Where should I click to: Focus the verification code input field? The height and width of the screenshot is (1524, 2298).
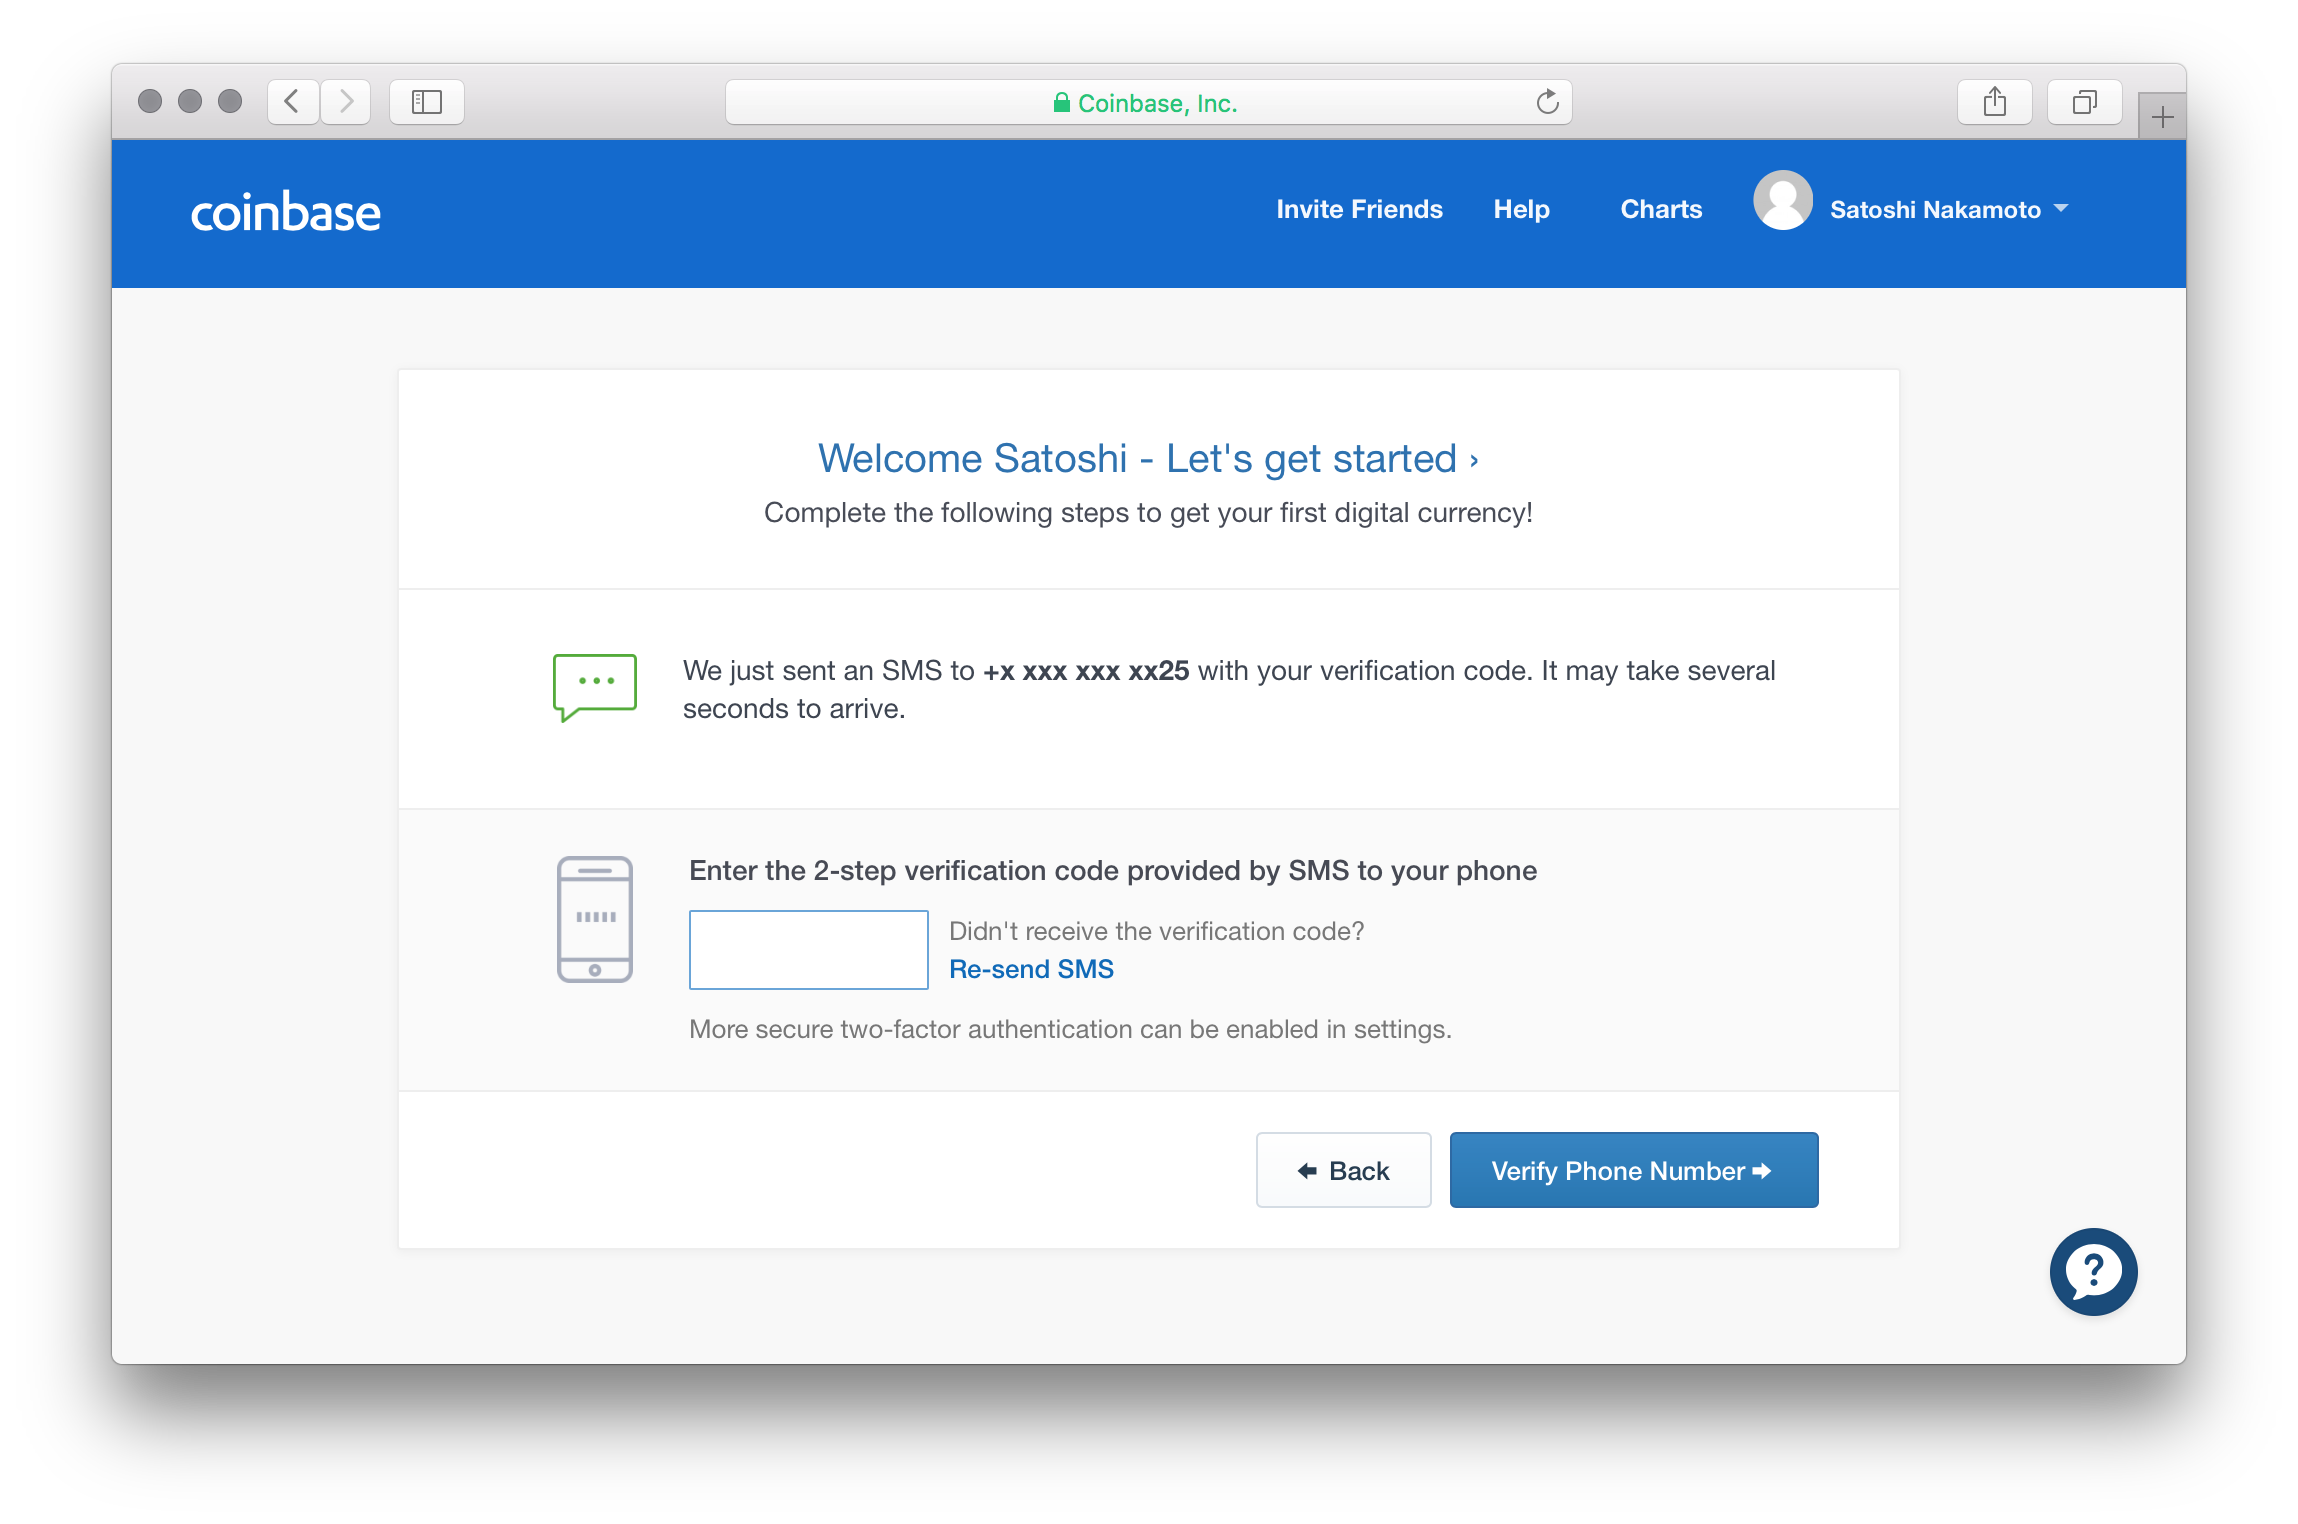click(x=809, y=950)
